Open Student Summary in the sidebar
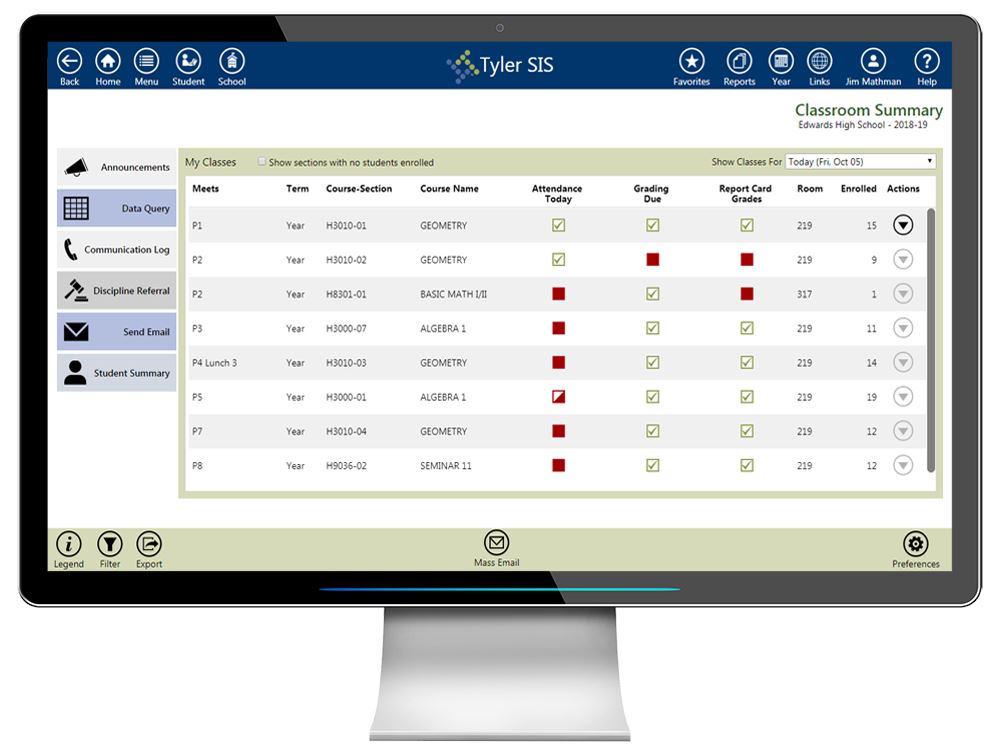The height and width of the screenshot is (750, 1000). pyautogui.click(x=117, y=372)
